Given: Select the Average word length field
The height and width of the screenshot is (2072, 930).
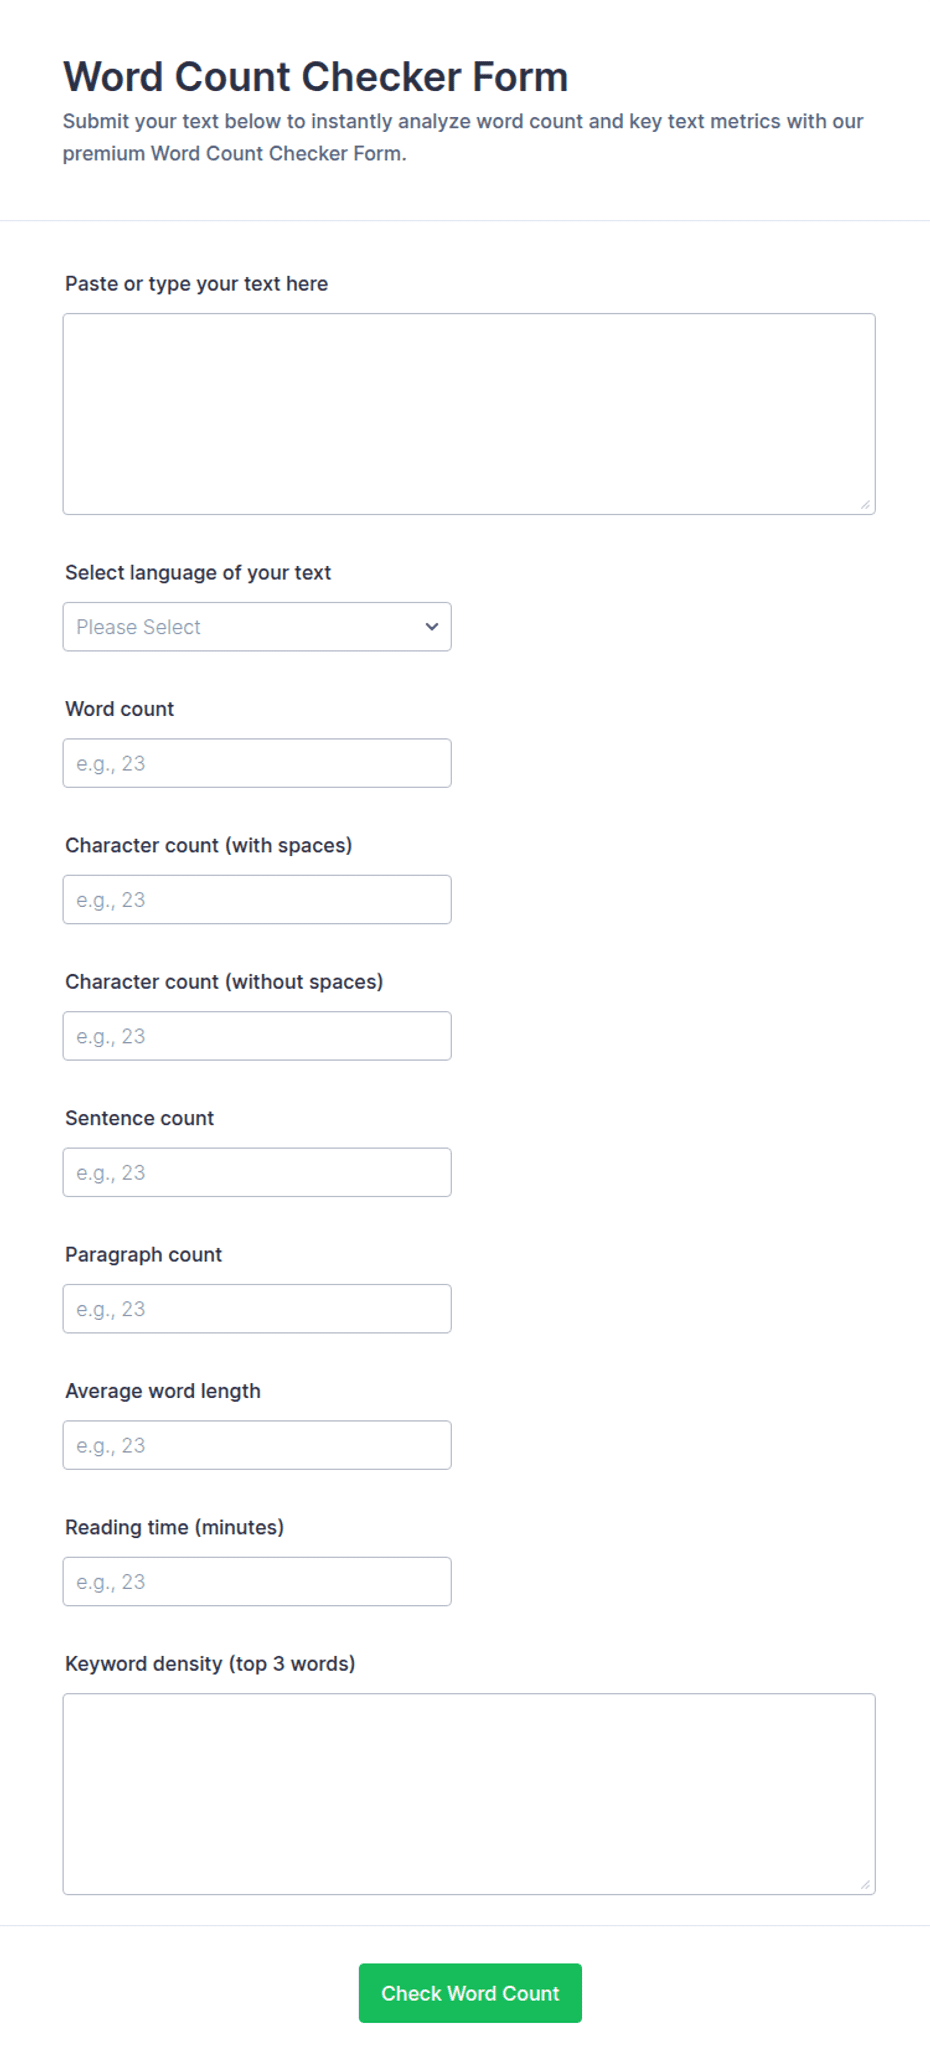Looking at the screenshot, I should (257, 1445).
